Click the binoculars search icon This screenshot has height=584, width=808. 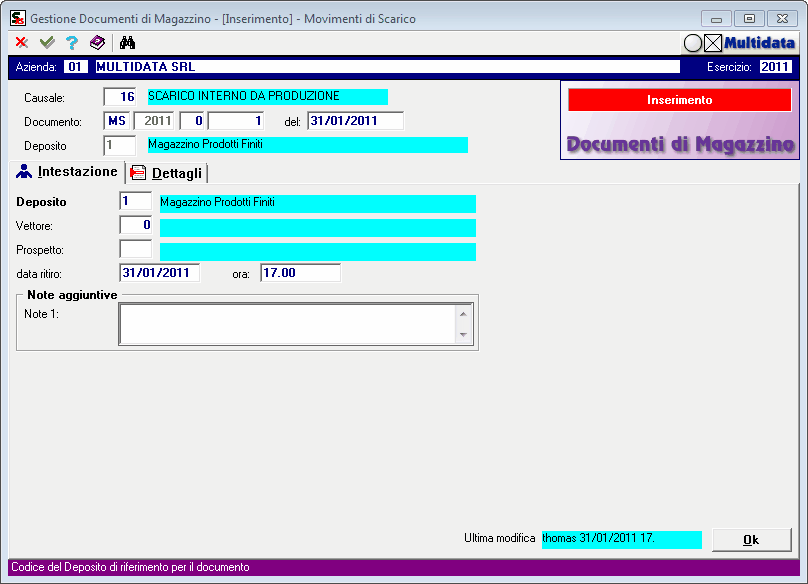pos(127,43)
